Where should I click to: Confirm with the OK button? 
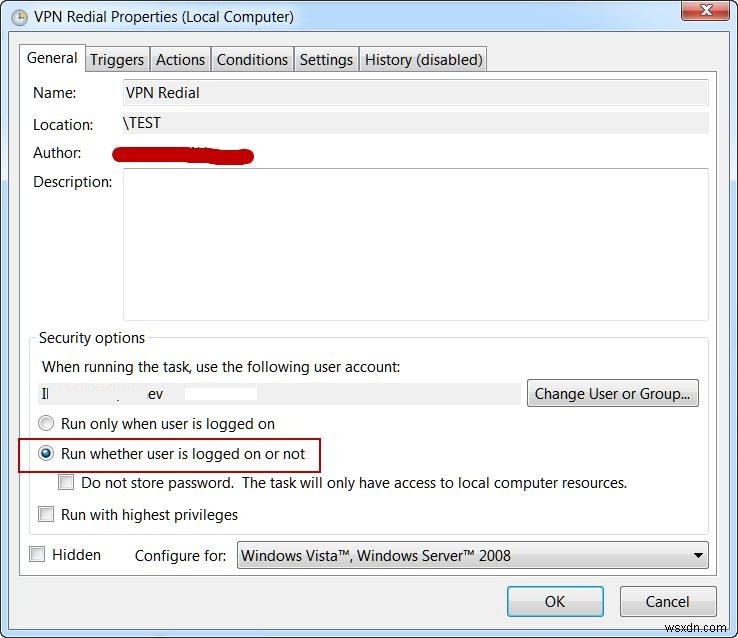click(555, 601)
